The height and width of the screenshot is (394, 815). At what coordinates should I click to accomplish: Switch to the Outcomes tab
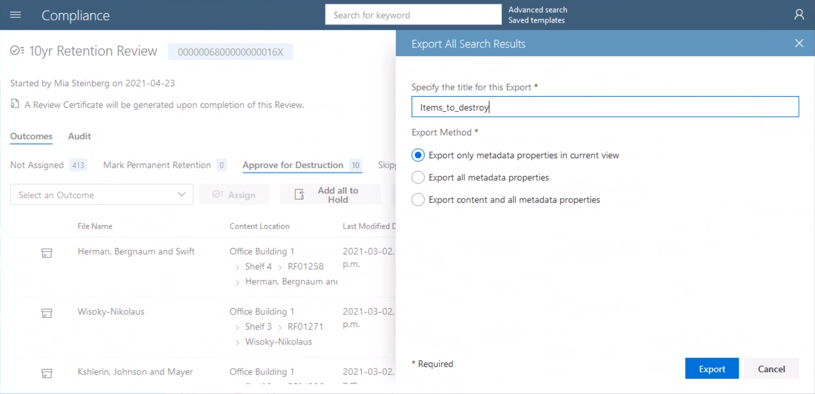tap(31, 136)
